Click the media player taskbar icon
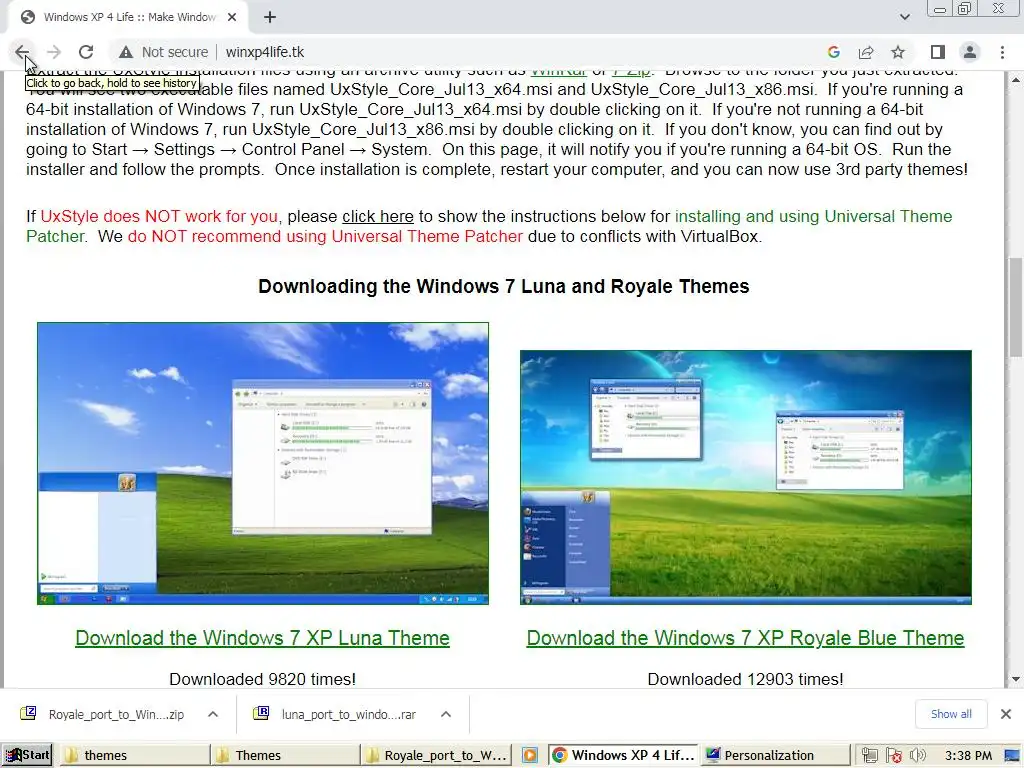Screen dimensions: 1024x768 (530, 756)
